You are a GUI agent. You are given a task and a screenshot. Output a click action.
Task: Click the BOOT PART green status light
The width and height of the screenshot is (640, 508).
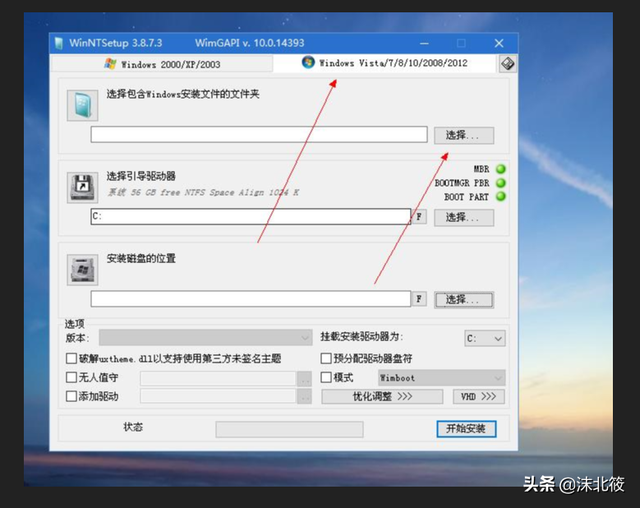coord(500,196)
